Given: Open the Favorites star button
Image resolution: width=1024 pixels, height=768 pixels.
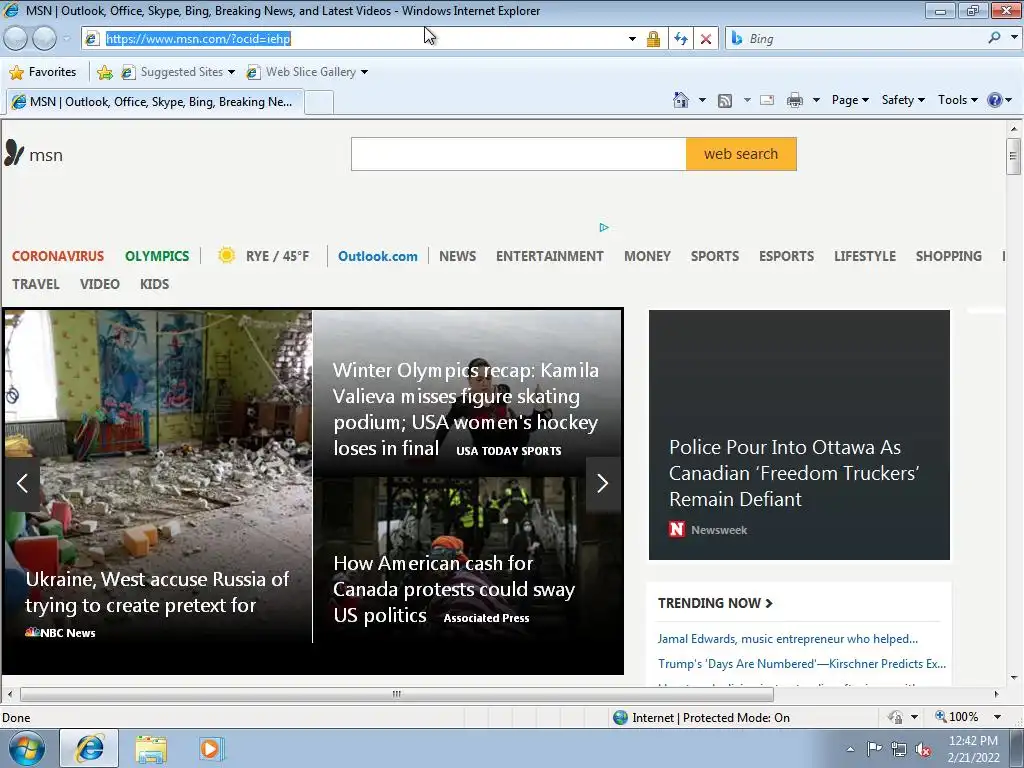Looking at the screenshot, I should (43, 72).
